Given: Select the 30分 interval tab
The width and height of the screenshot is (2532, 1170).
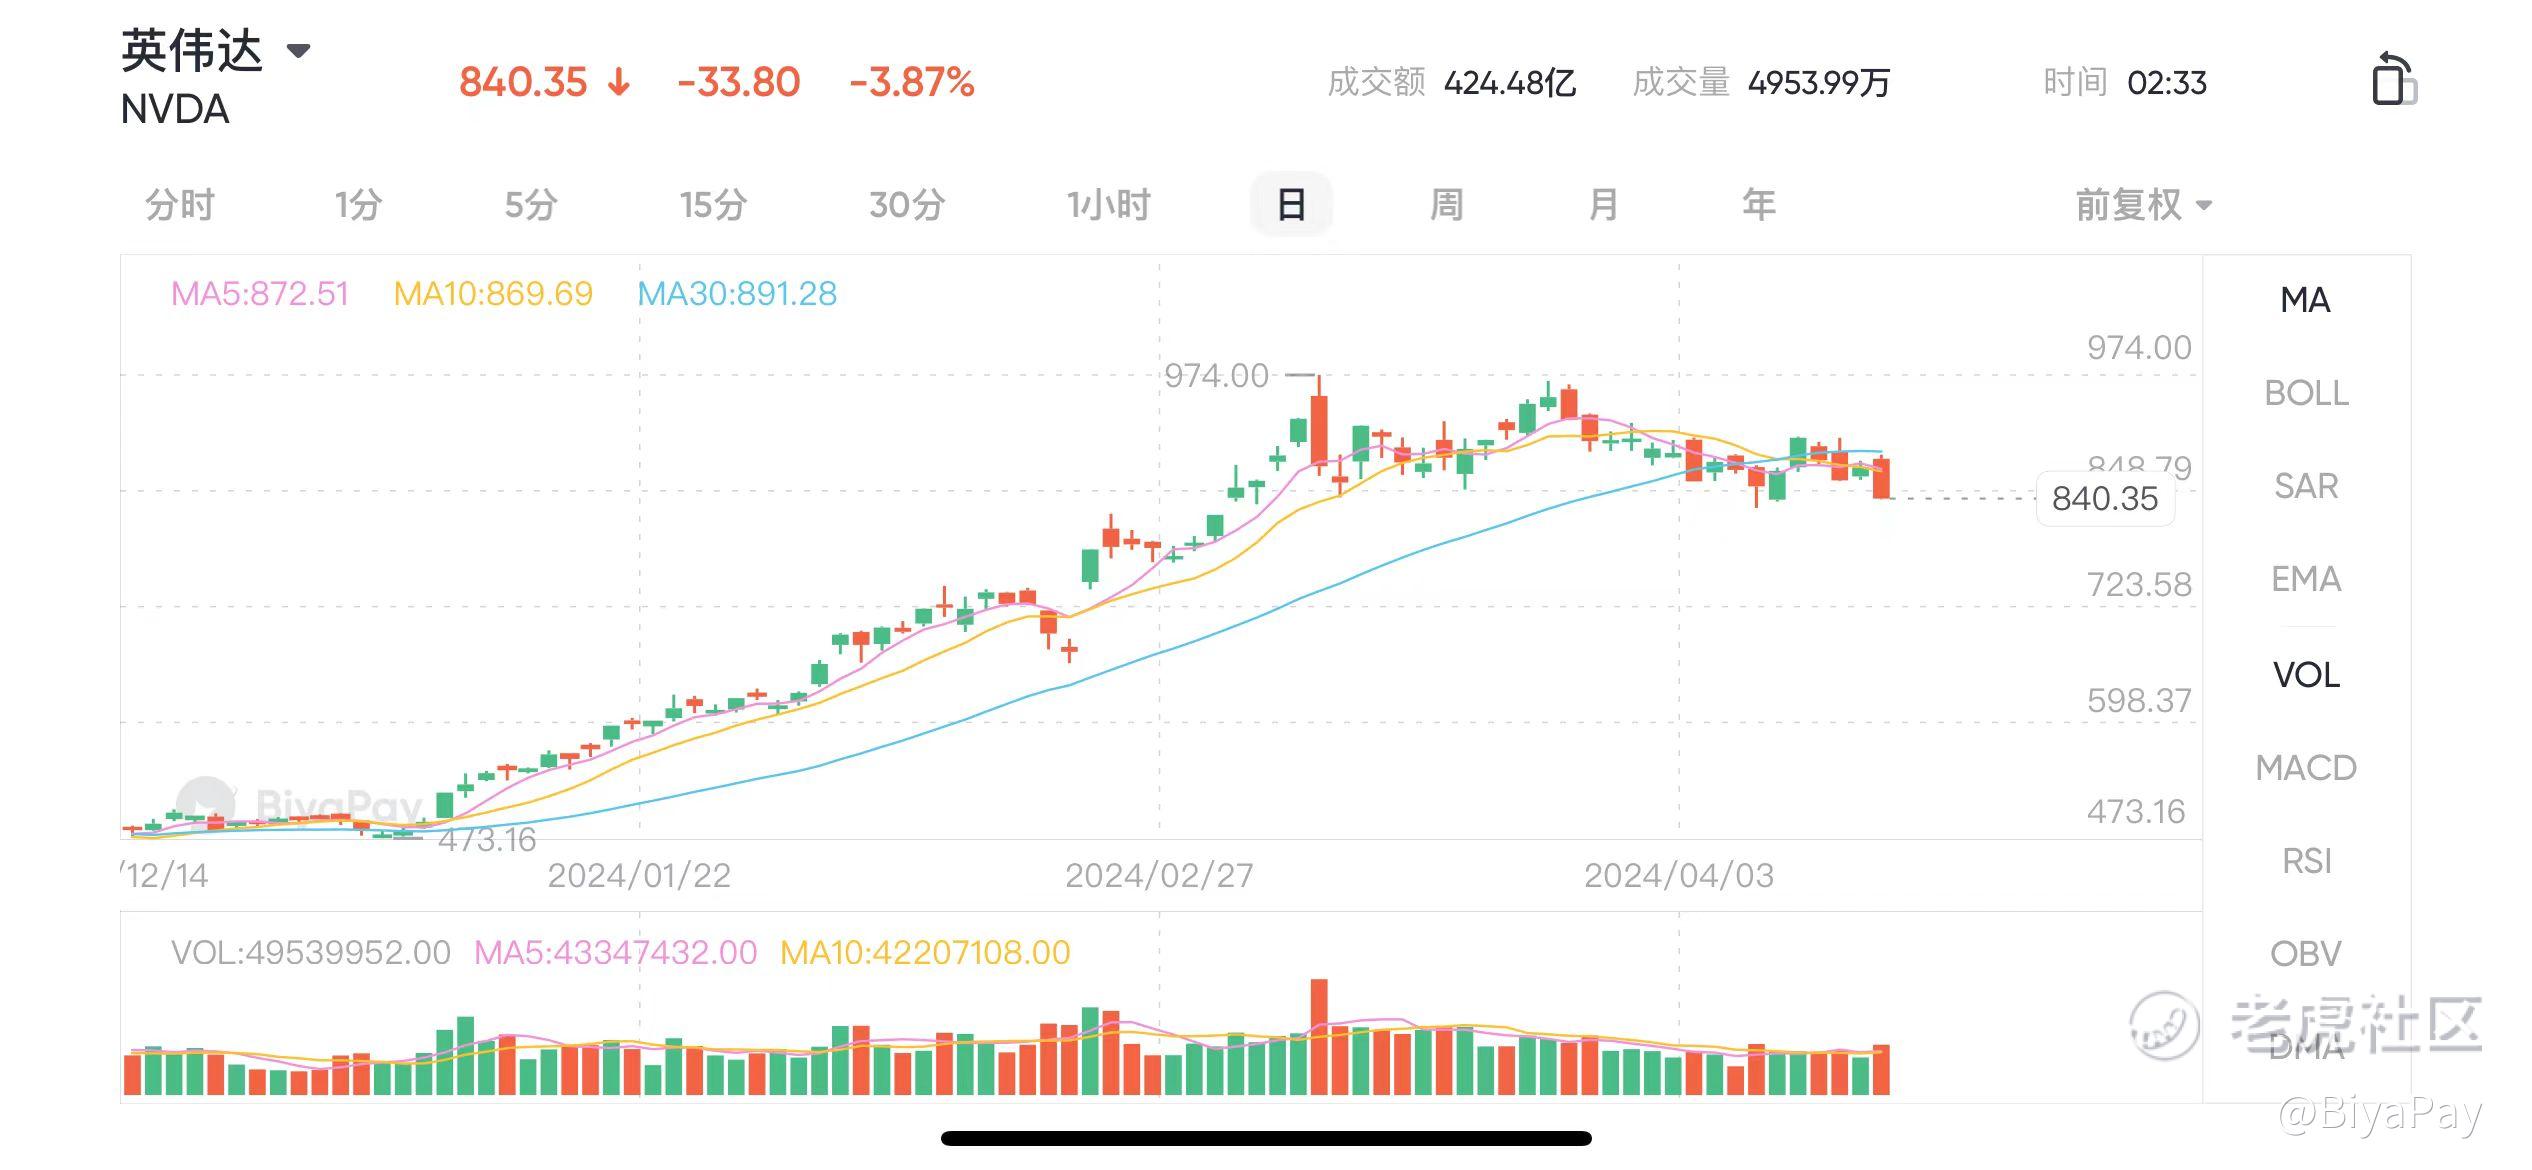Looking at the screenshot, I should (x=907, y=205).
